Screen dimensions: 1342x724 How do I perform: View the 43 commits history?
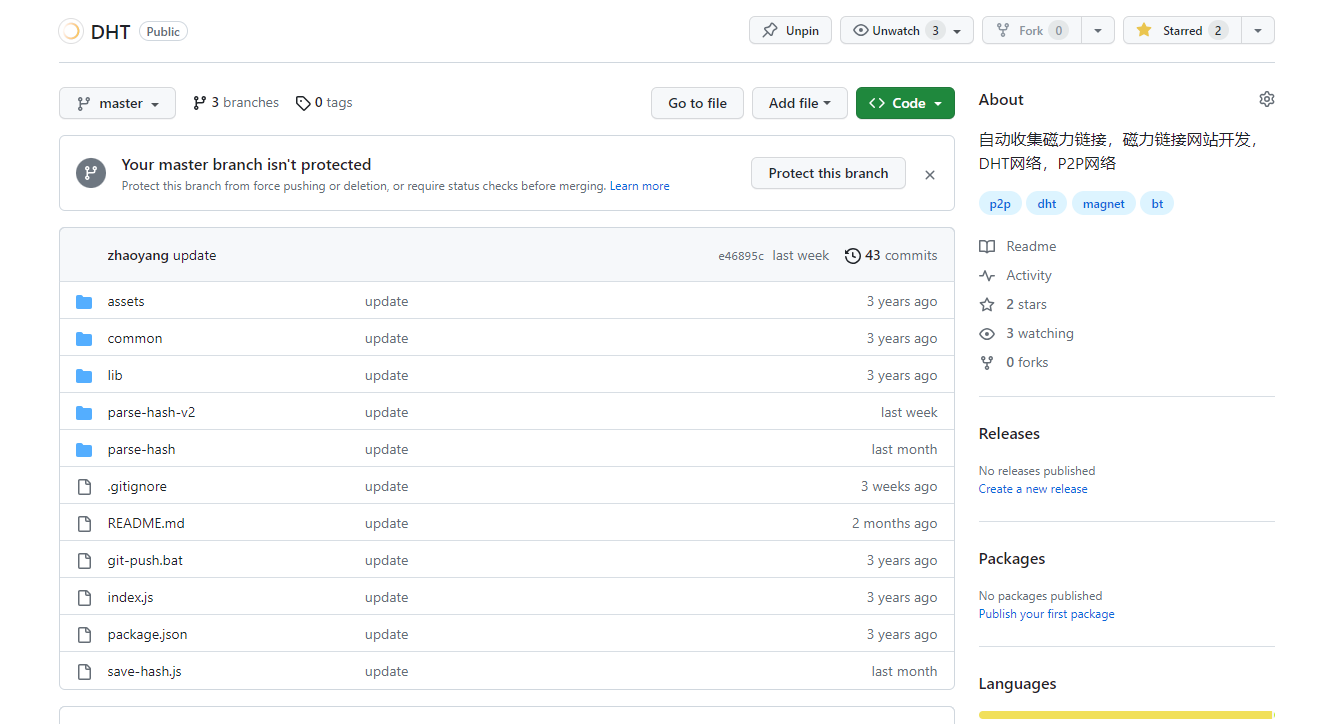point(891,256)
